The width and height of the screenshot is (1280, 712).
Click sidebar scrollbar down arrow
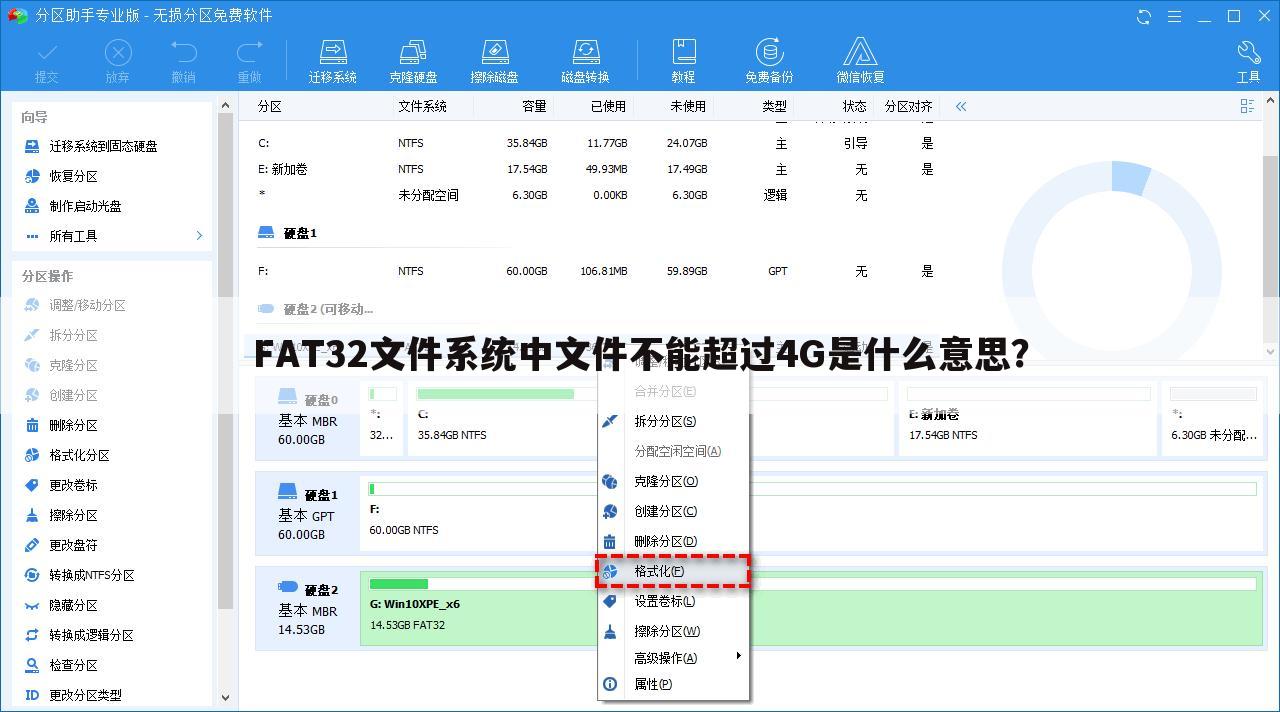[224, 697]
